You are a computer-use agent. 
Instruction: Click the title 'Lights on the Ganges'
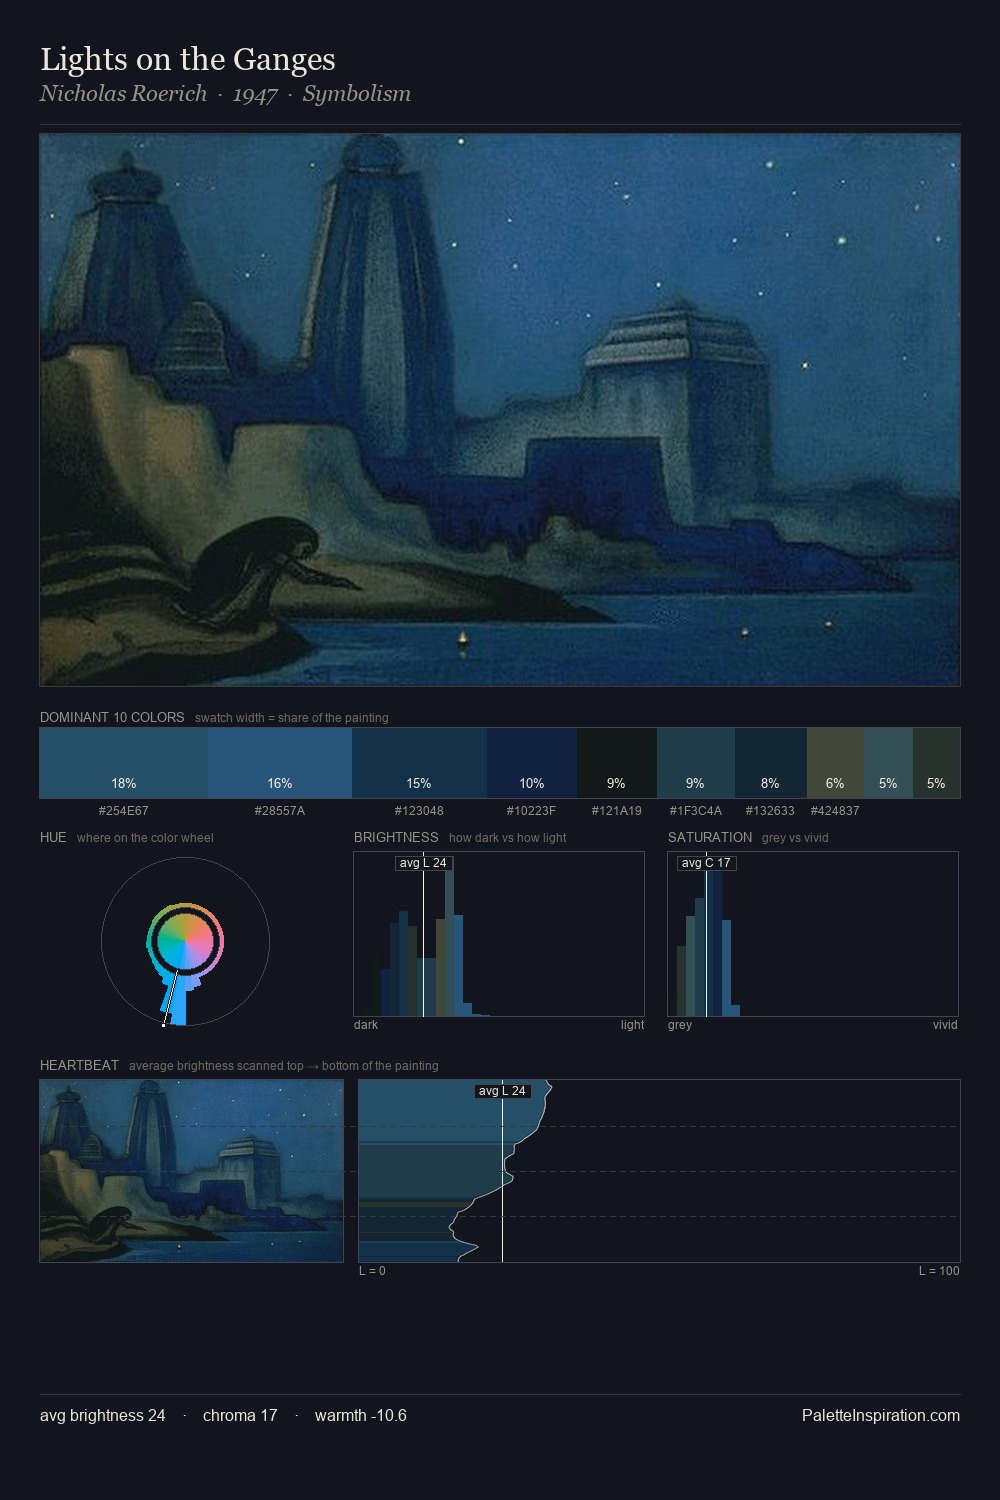coord(188,60)
